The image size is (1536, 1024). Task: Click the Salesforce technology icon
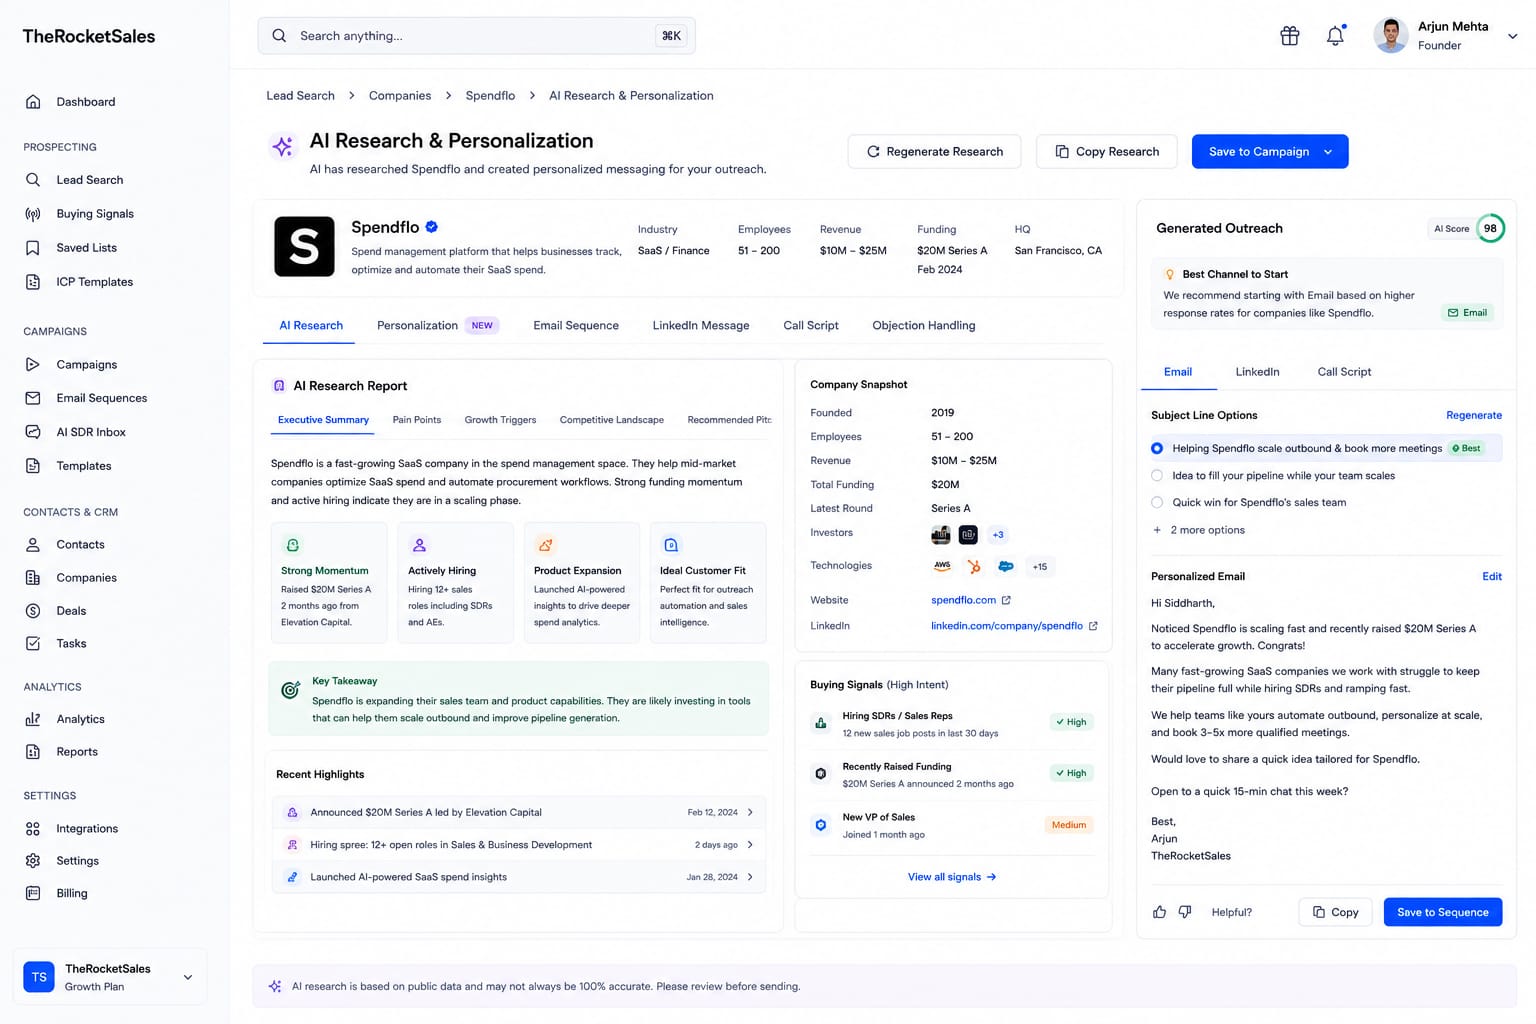(x=1006, y=566)
